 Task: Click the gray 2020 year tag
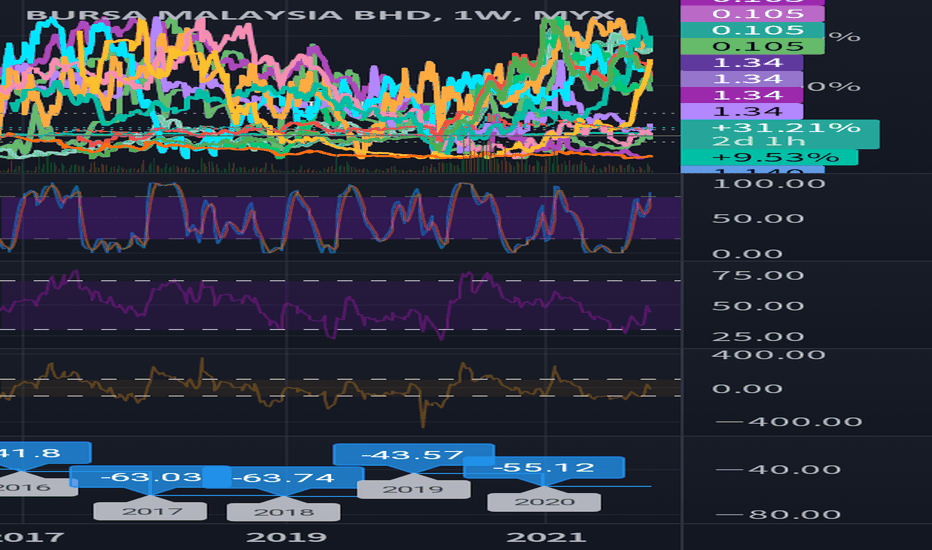point(544,502)
